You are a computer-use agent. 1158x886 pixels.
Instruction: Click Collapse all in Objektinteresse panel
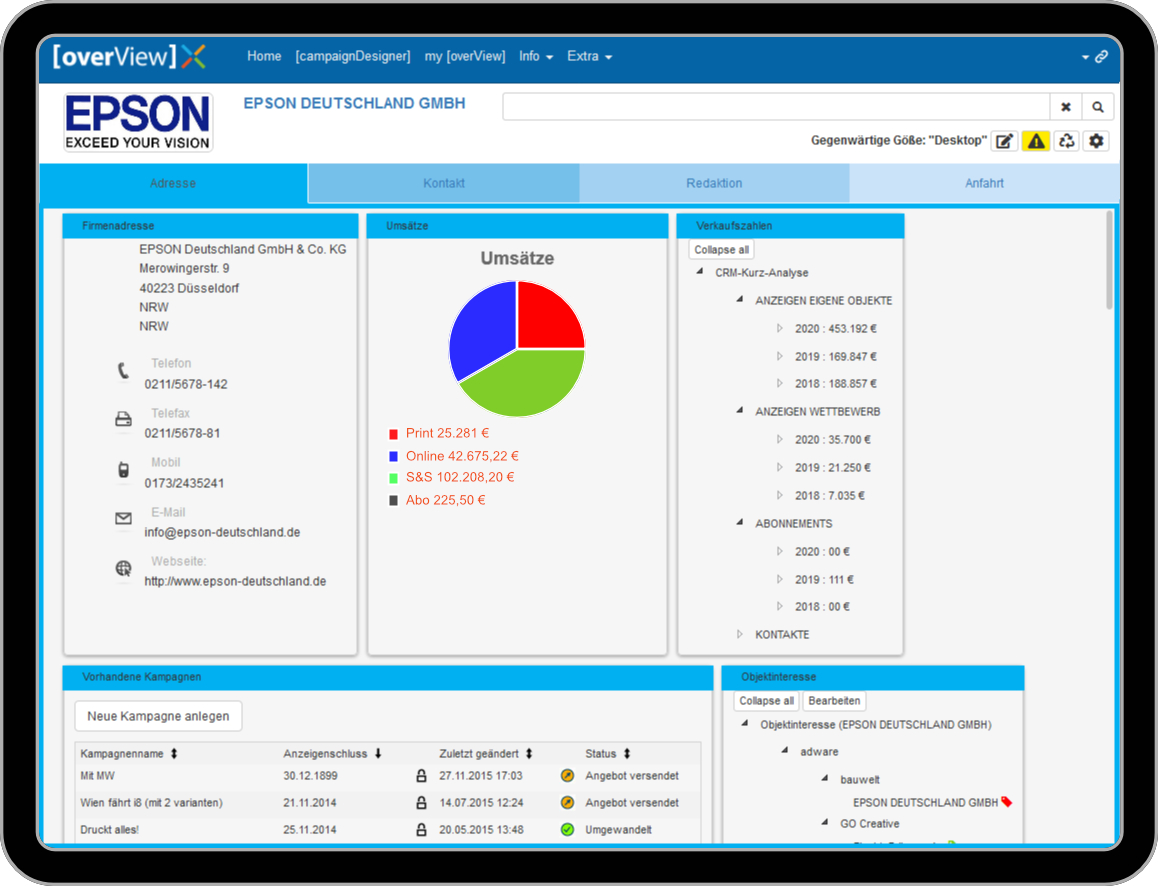point(766,701)
